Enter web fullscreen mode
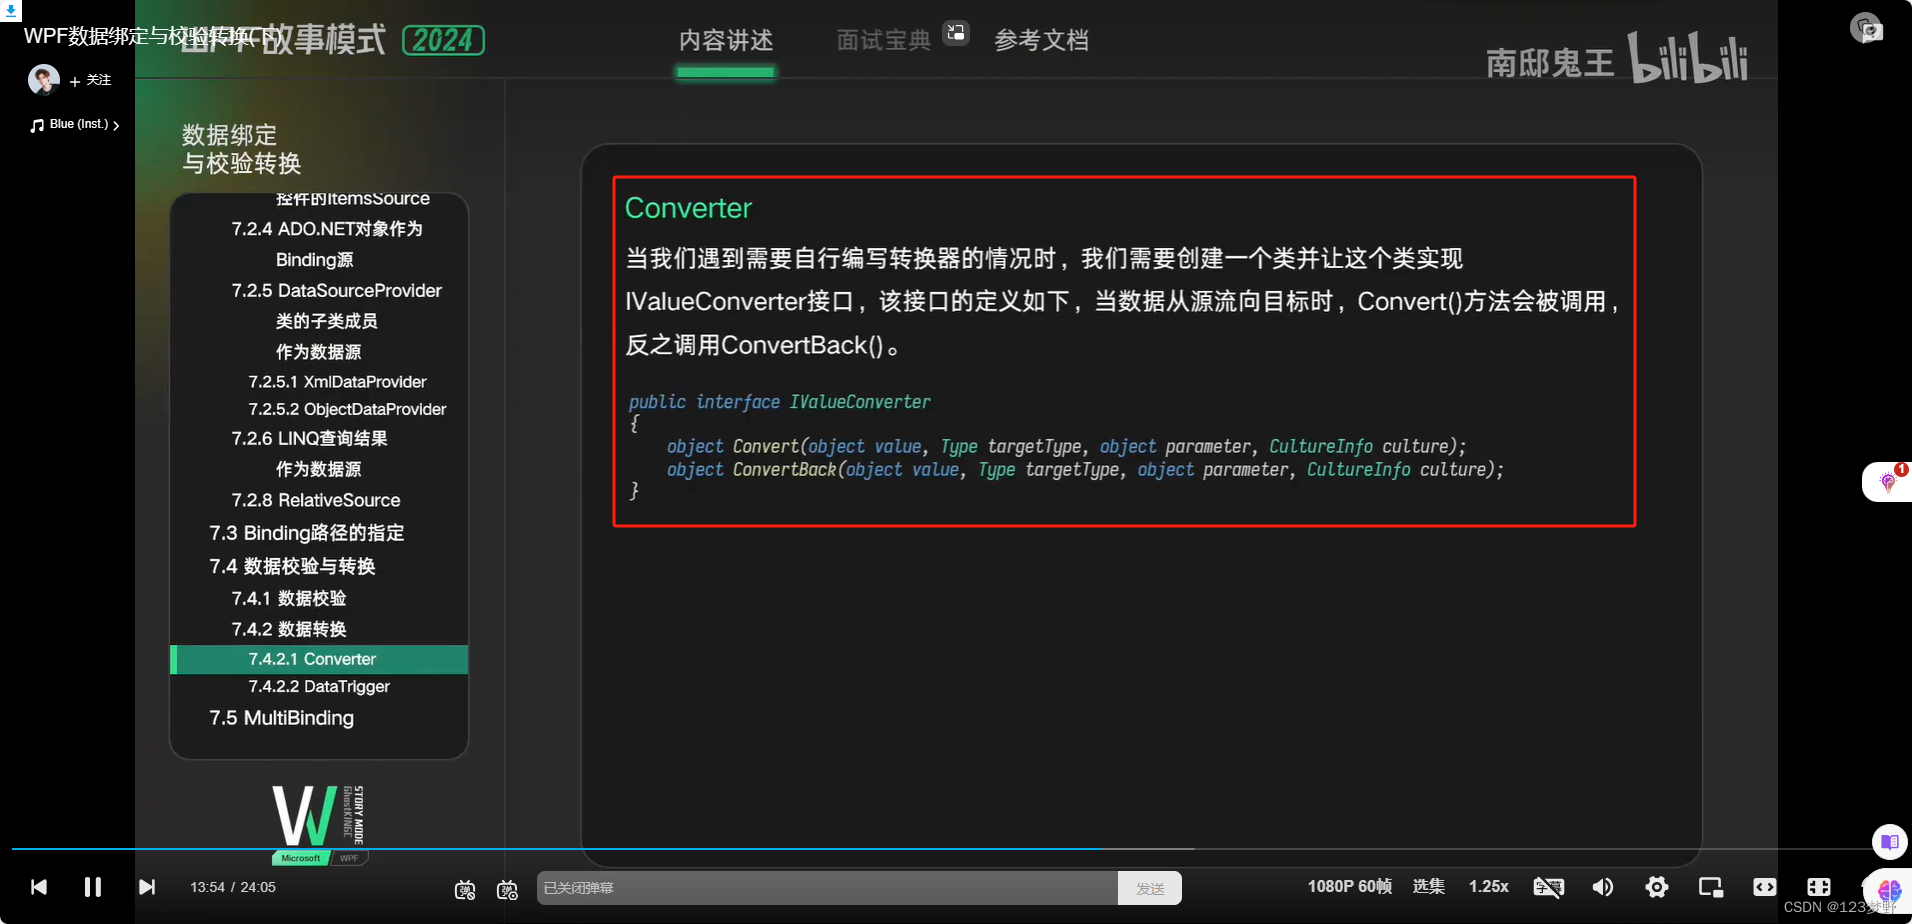 click(1819, 887)
